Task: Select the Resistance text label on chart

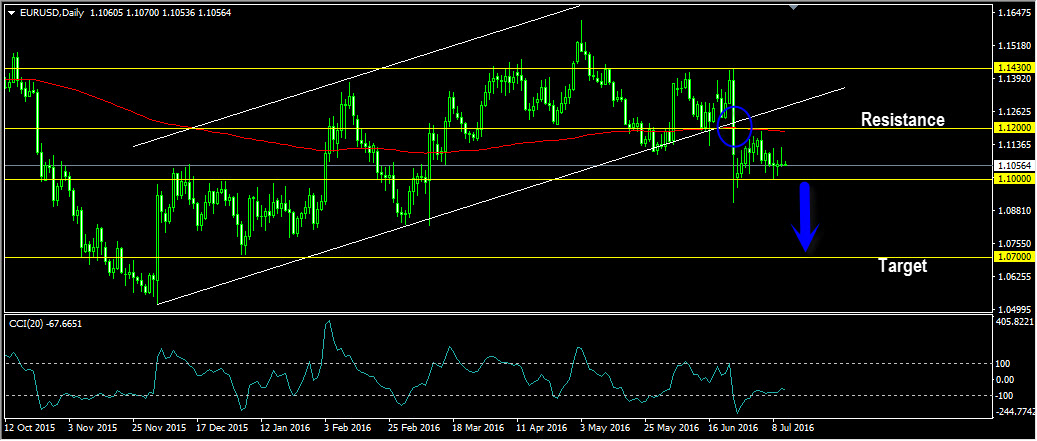Action: 902,120
